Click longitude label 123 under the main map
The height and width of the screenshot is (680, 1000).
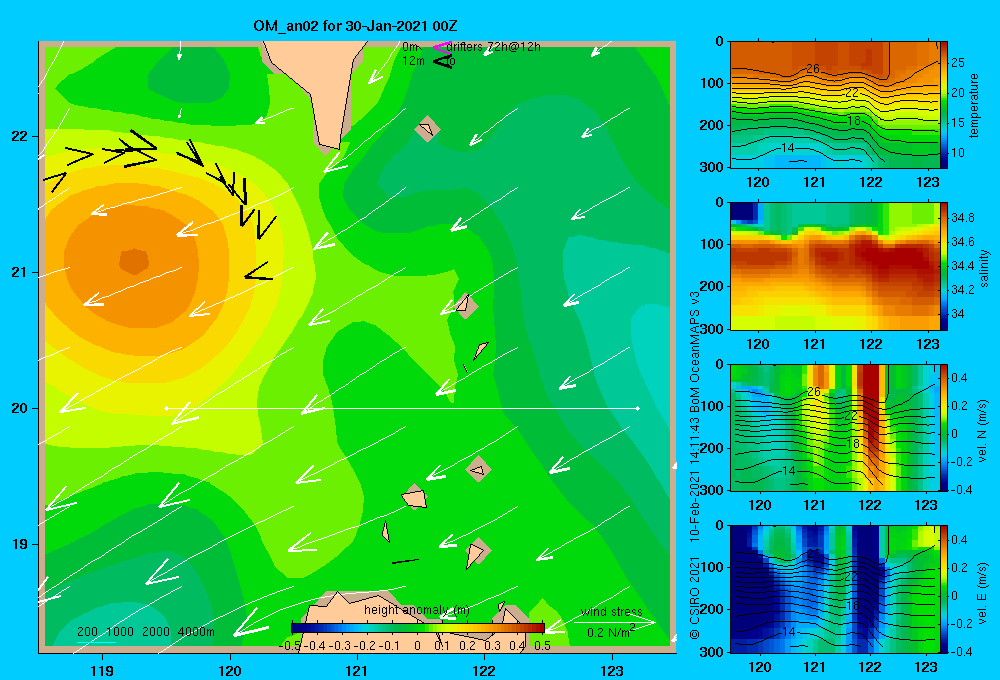click(x=612, y=670)
